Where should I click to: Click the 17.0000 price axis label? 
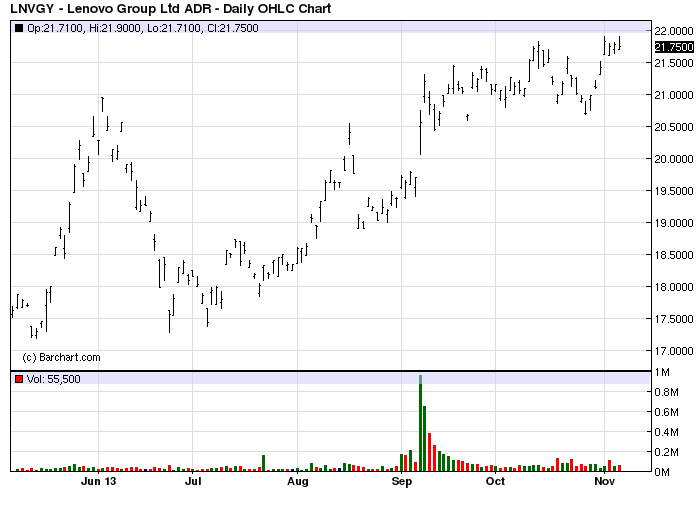coord(674,351)
